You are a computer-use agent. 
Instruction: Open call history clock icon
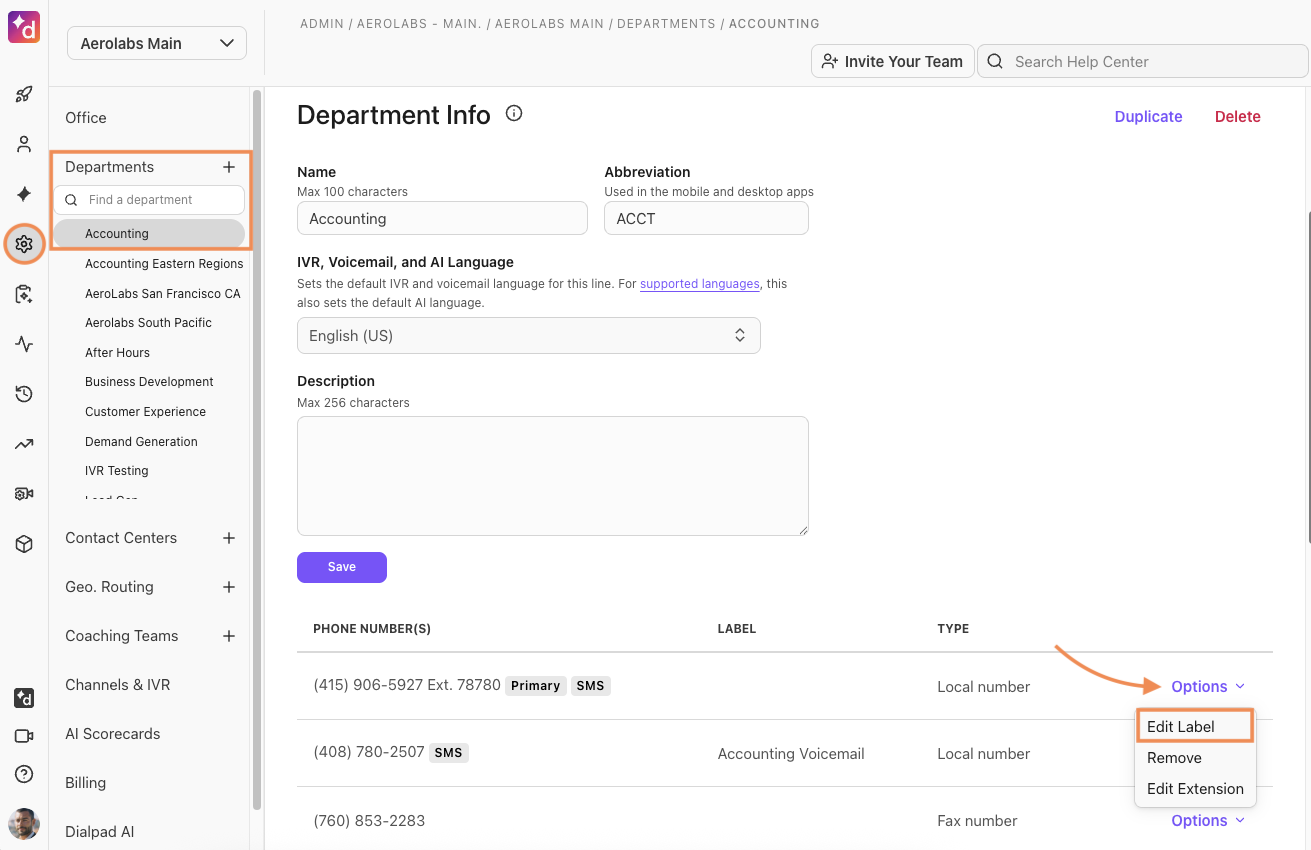(24, 394)
